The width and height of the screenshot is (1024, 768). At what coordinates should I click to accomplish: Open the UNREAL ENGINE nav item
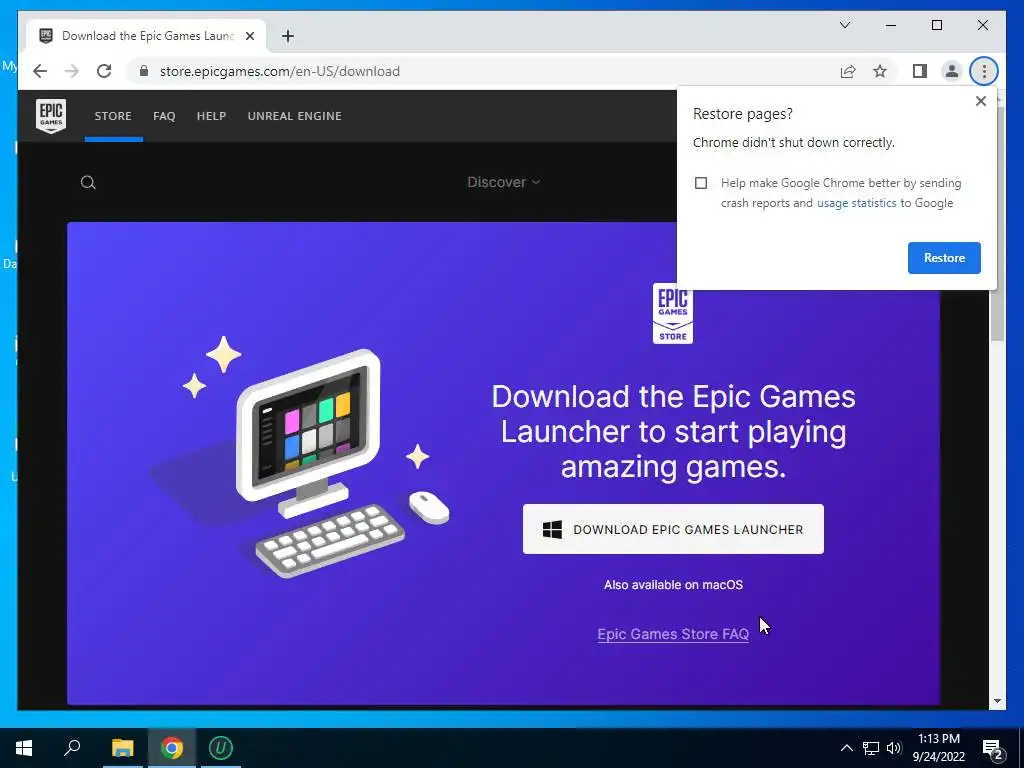295,116
